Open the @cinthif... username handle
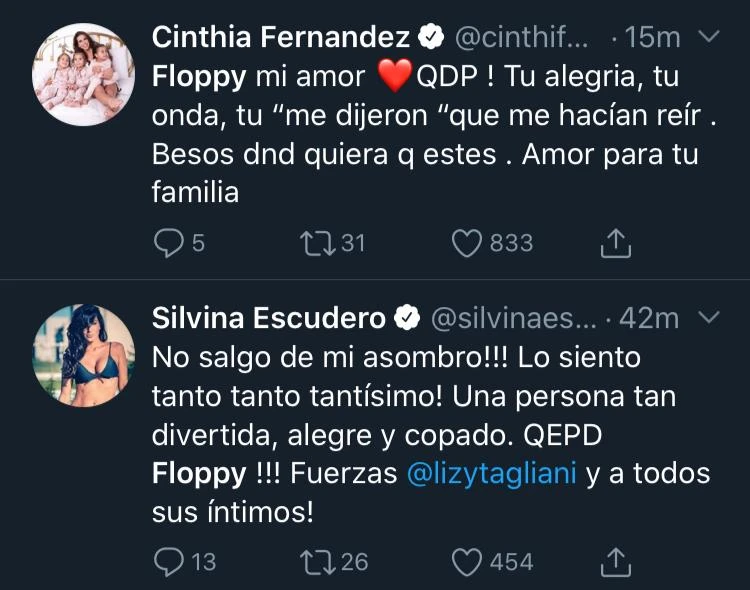The height and width of the screenshot is (590, 750). [523, 38]
